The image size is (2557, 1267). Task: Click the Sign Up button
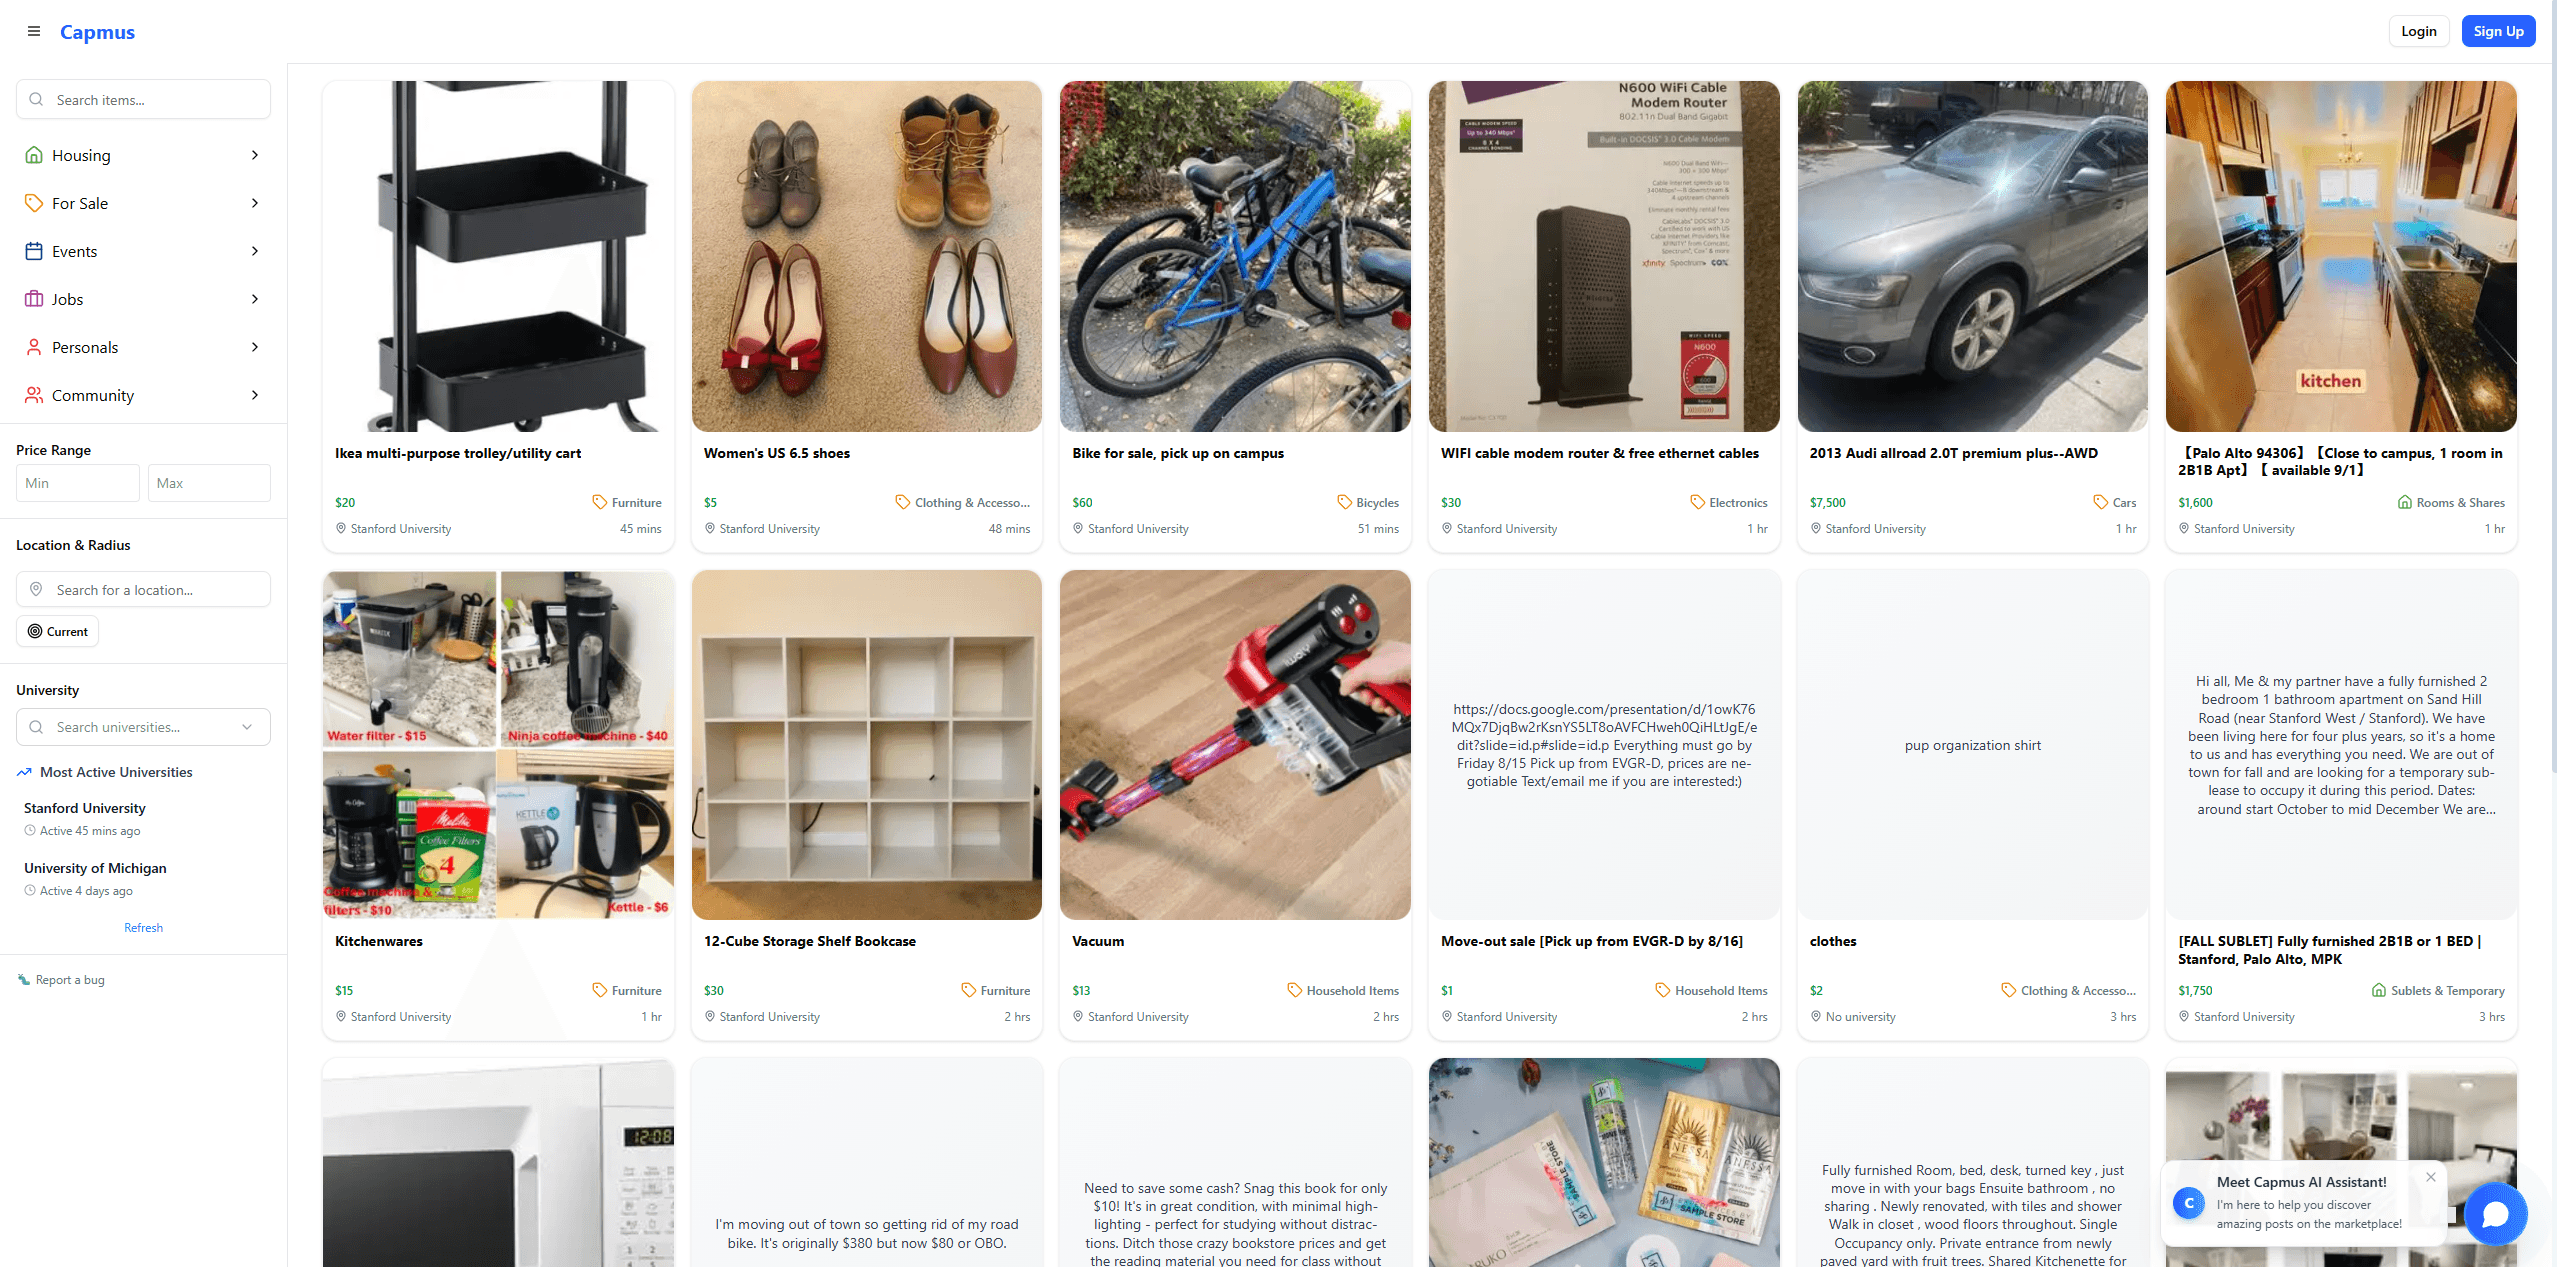pyautogui.click(x=2498, y=31)
